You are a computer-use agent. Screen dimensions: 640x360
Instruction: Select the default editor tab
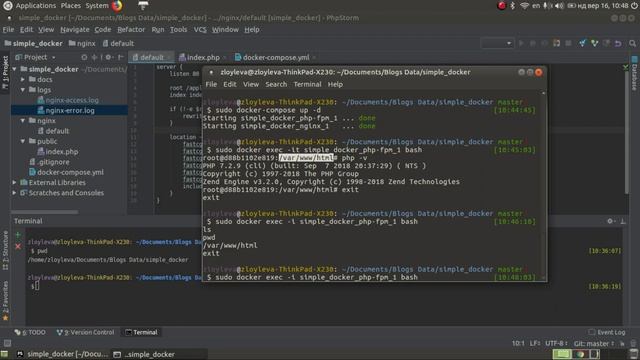point(151,58)
